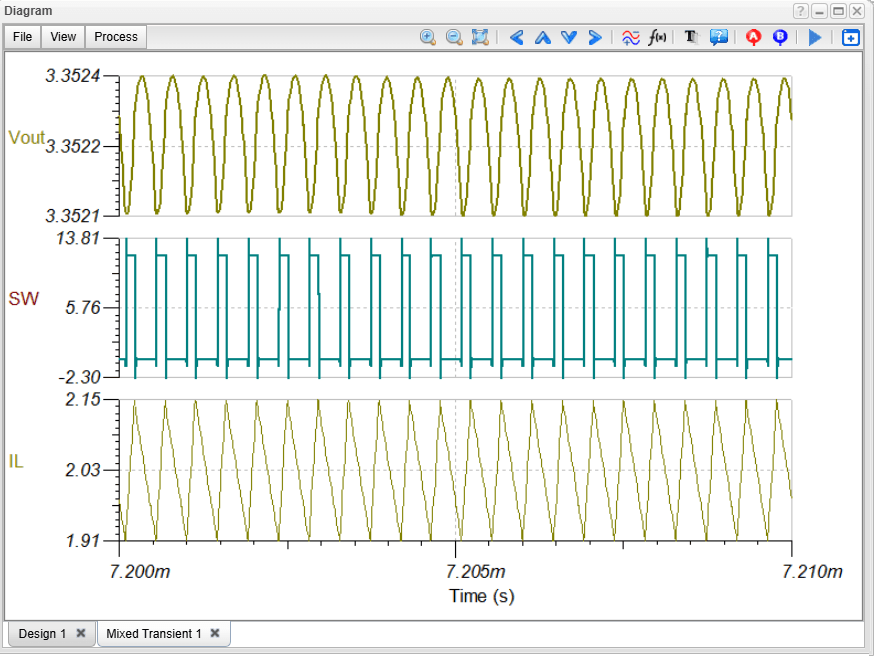Click the zoom in magnifier icon
The height and width of the screenshot is (659, 874).
[428, 37]
